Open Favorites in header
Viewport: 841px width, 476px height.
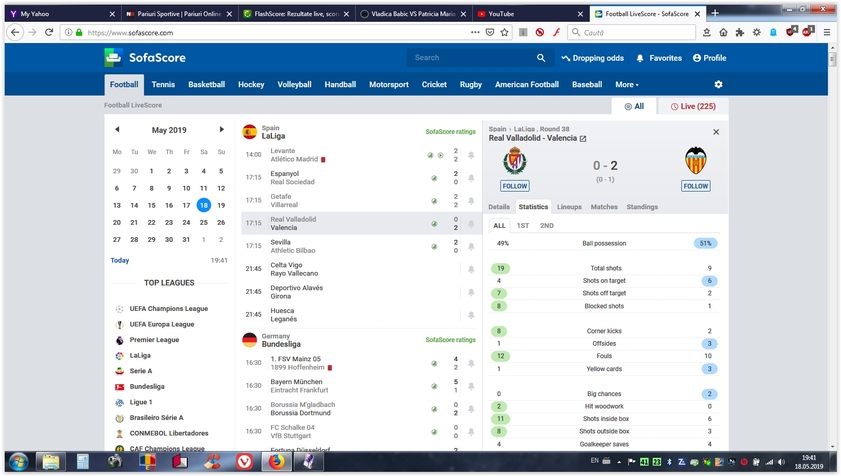[659, 58]
